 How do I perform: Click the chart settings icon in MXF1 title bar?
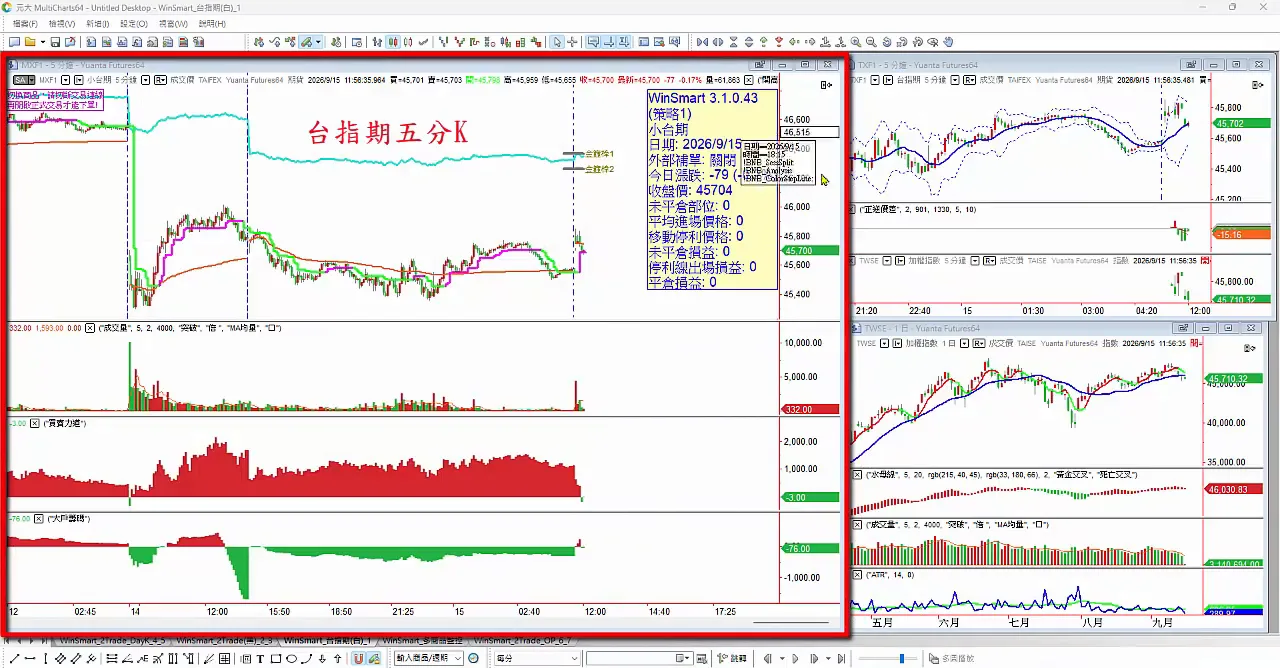point(760,64)
